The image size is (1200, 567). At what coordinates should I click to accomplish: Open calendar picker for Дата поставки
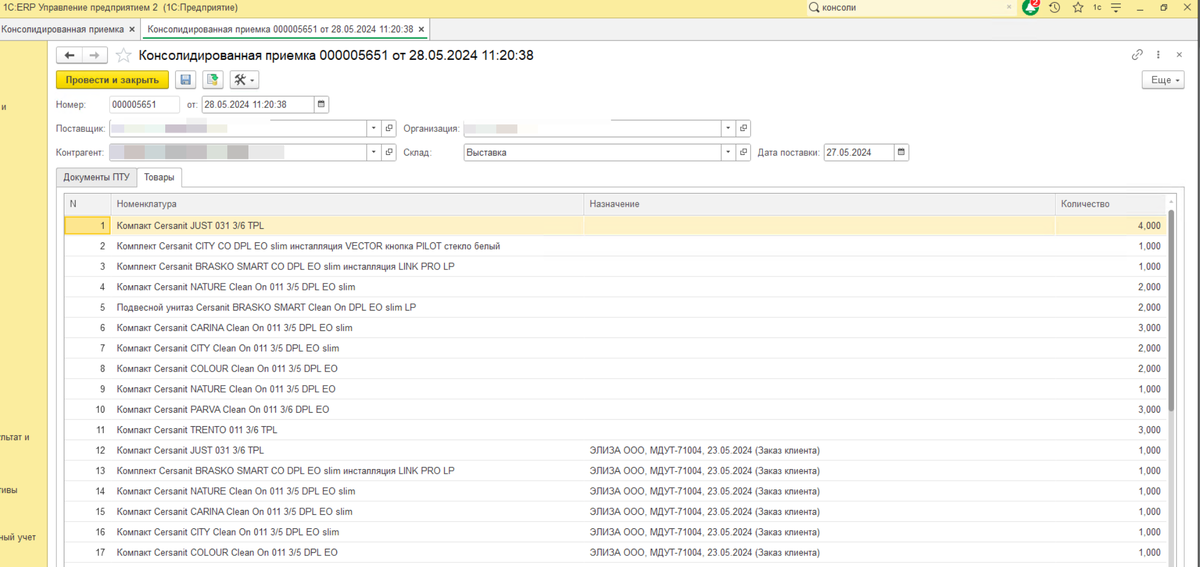[x=901, y=153]
